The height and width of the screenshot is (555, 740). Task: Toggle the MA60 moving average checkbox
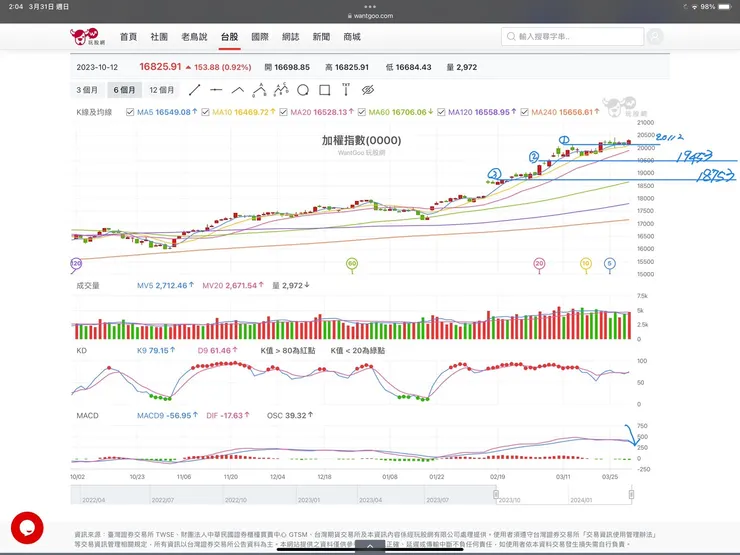[362, 112]
